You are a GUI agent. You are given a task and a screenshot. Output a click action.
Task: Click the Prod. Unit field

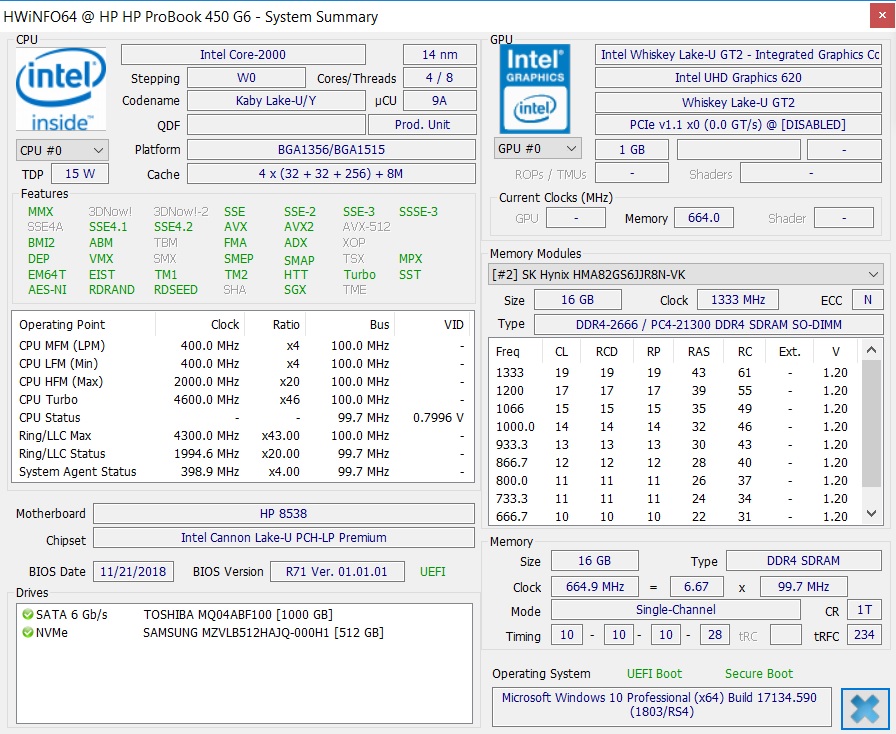tap(422, 125)
